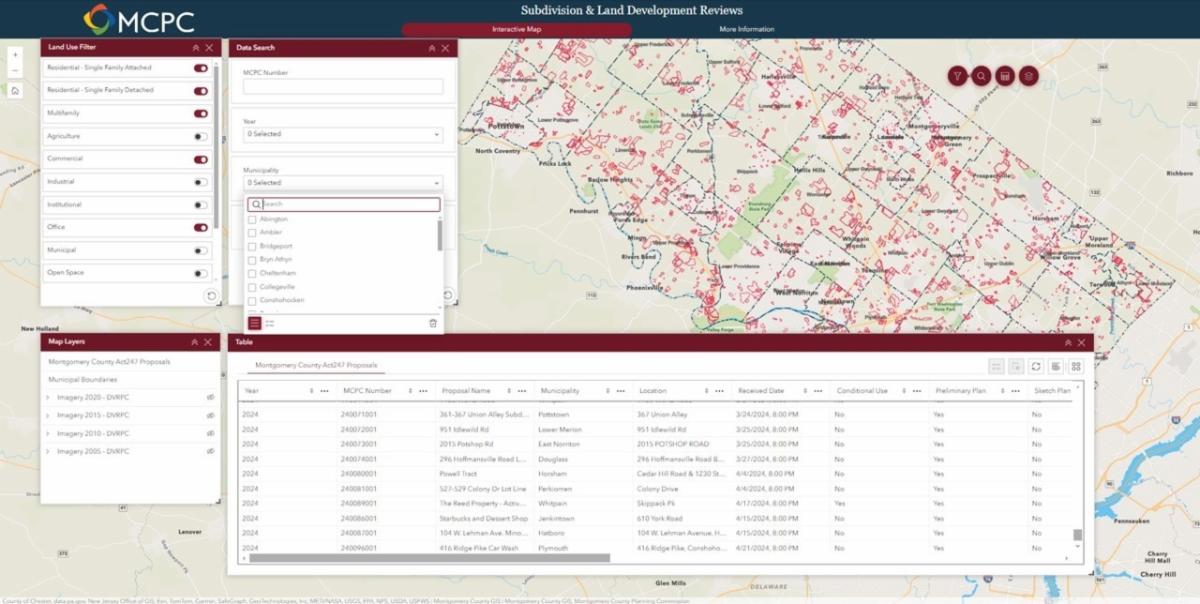Open the filter widget round button
The height and width of the screenshot is (604, 1200).
click(x=957, y=76)
